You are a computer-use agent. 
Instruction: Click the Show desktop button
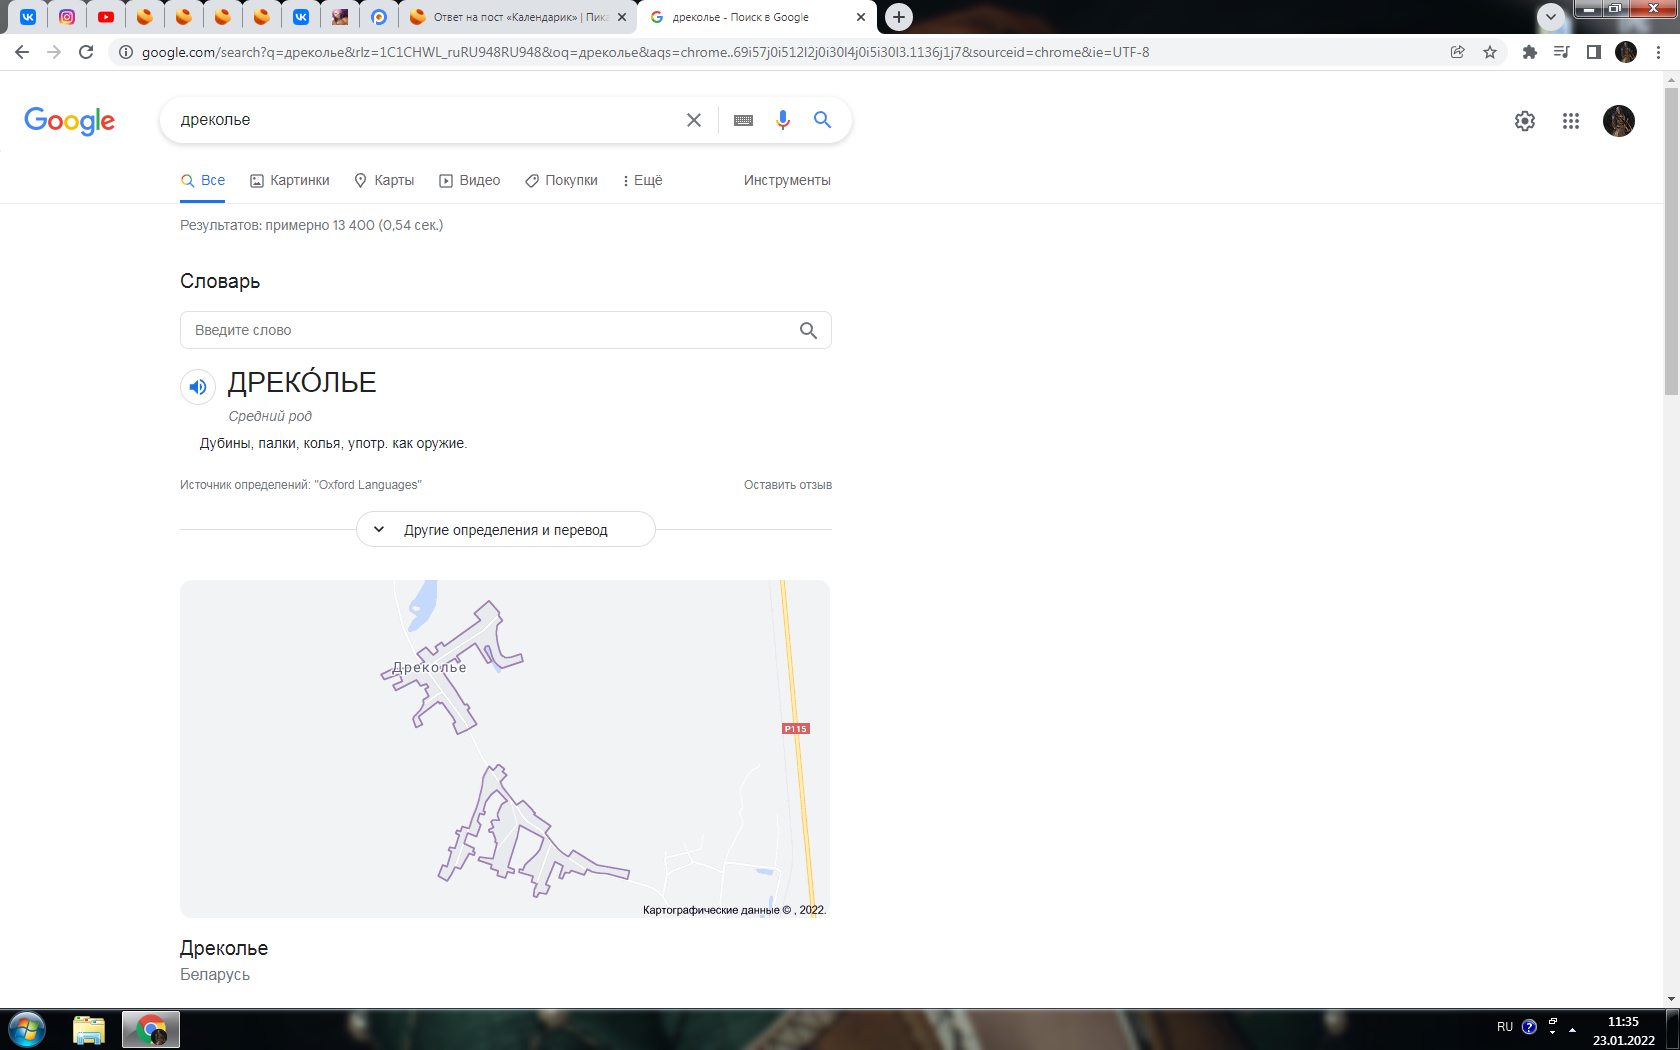coord(1673,1029)
